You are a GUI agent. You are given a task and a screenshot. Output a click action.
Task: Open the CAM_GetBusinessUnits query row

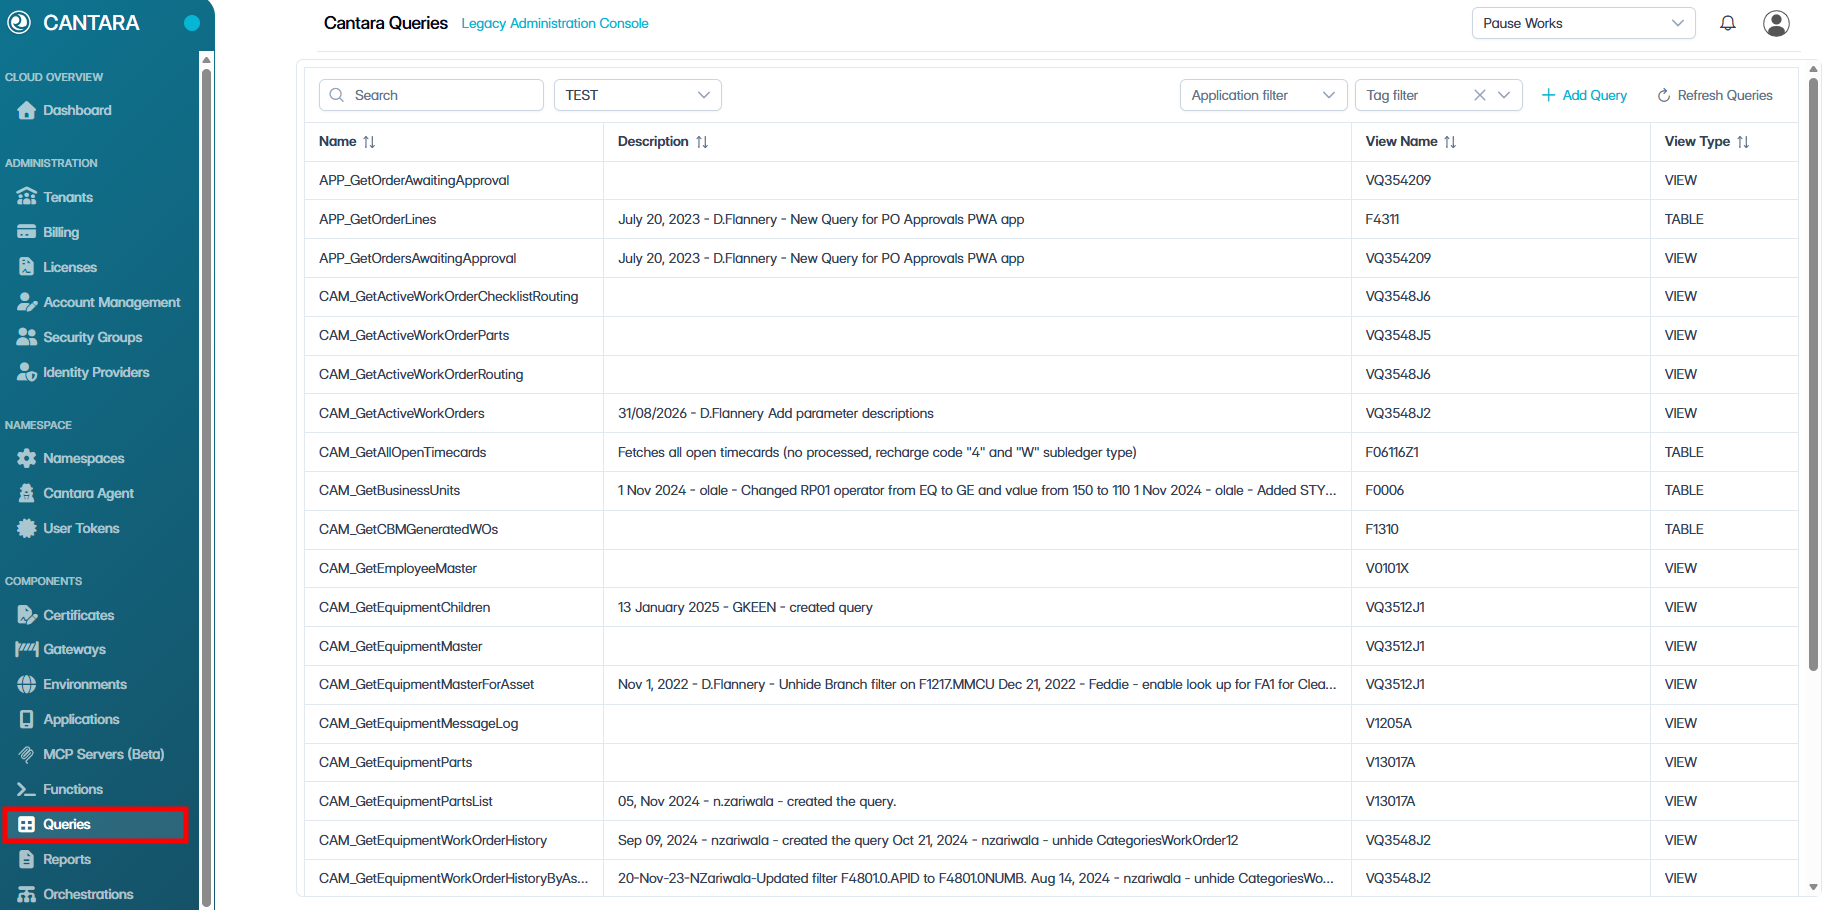click(1050, 490)
